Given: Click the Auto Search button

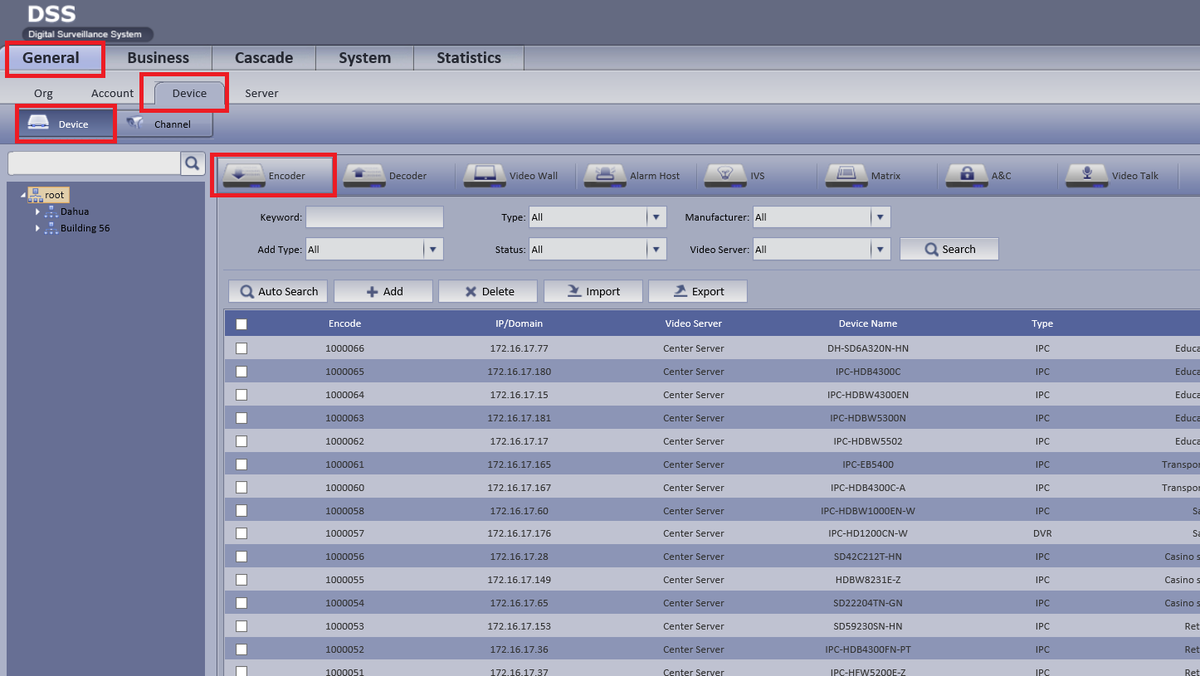Looking at the screenshot, I should (279, 291).
